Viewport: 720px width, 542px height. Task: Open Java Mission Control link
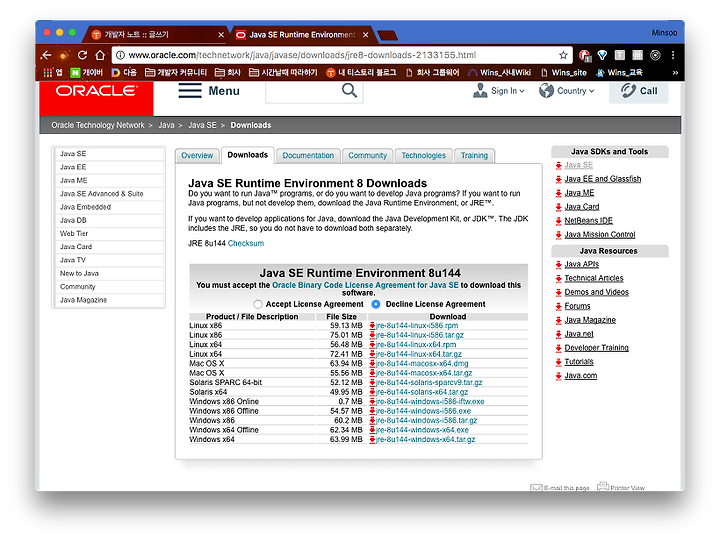tap(600, 235)
